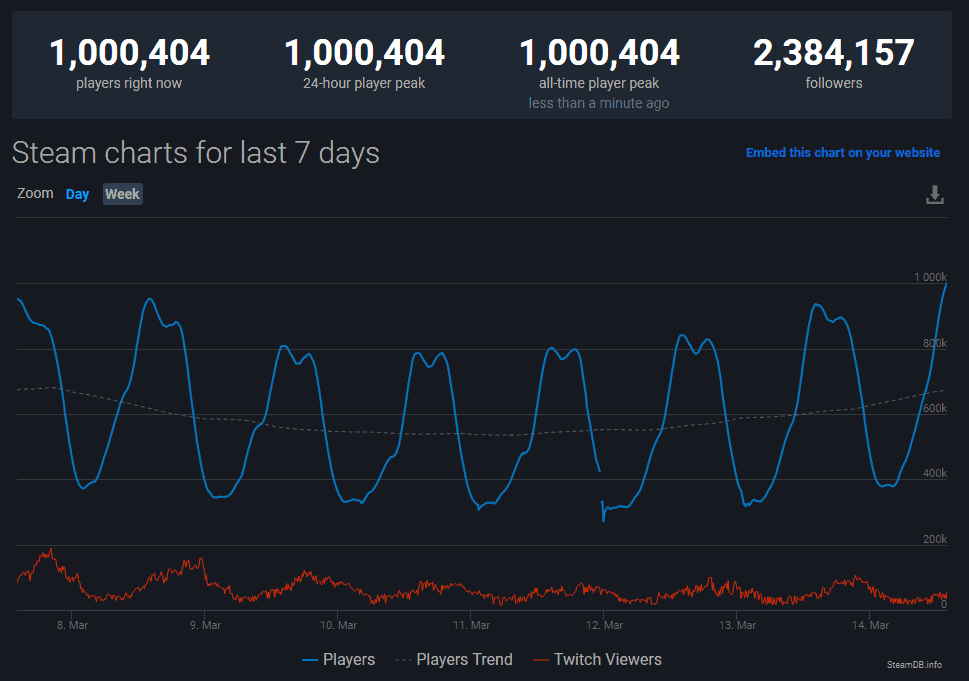
Task: Click the 24-hour player peak statistic
Action: coord(364,64)
